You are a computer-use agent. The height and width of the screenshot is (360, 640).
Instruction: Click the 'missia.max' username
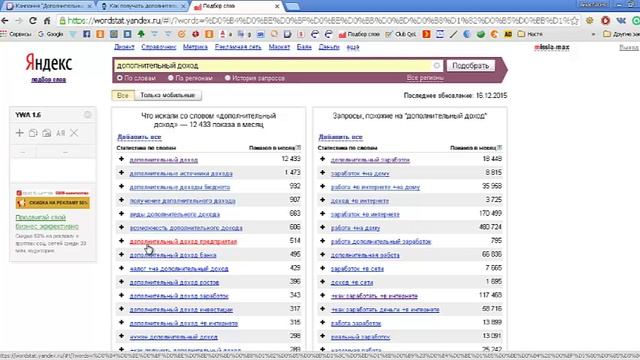click(551, 47)
